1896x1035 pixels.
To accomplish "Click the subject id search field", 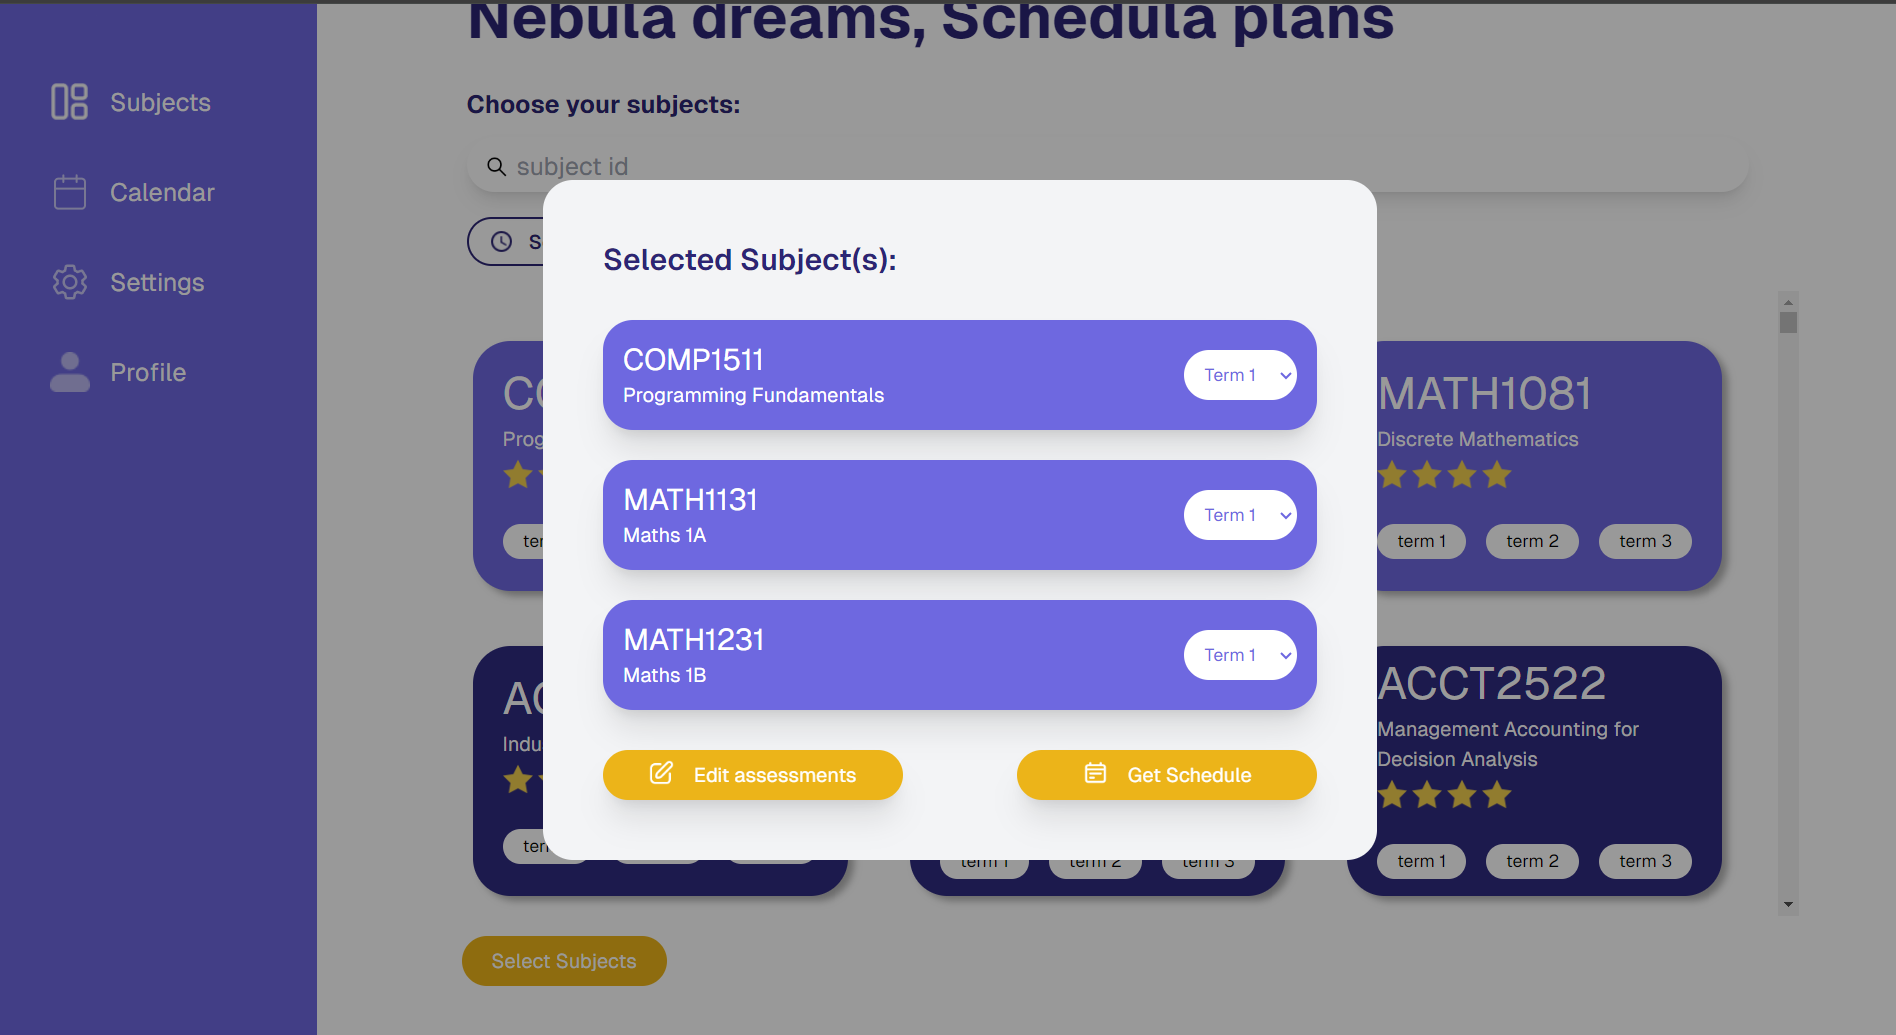I will tap(1107, 166).
